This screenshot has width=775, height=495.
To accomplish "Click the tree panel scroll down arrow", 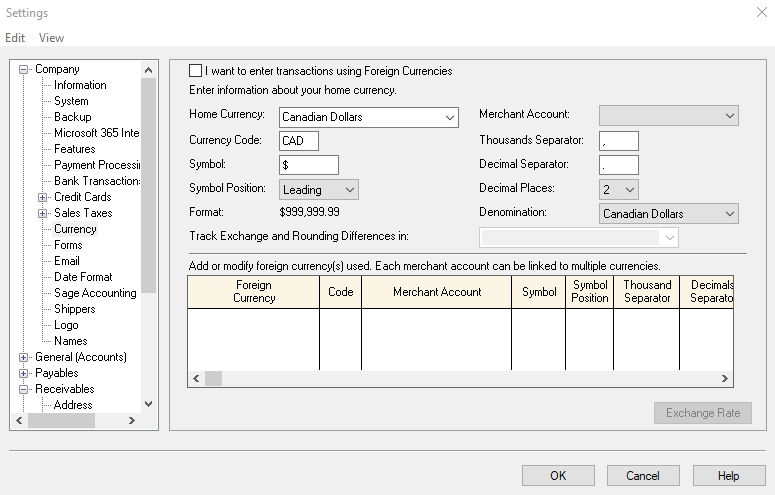I will pyautogui.click(x=149, y=404).
